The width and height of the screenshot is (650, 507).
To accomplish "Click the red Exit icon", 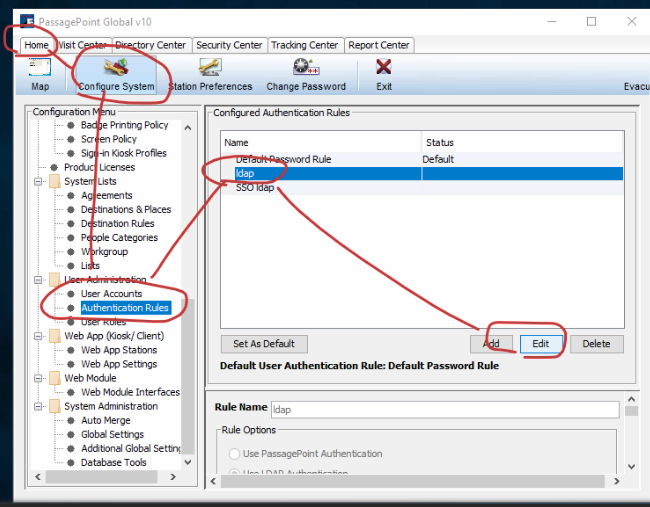I will [383, 68].
